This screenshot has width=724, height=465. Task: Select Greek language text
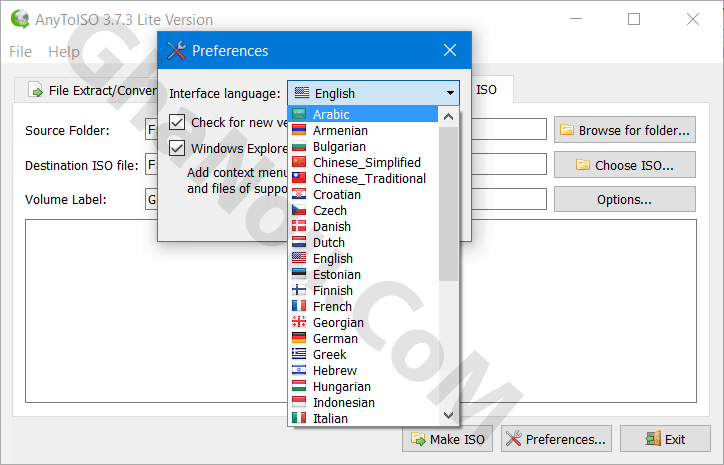(x=330, y=355)
